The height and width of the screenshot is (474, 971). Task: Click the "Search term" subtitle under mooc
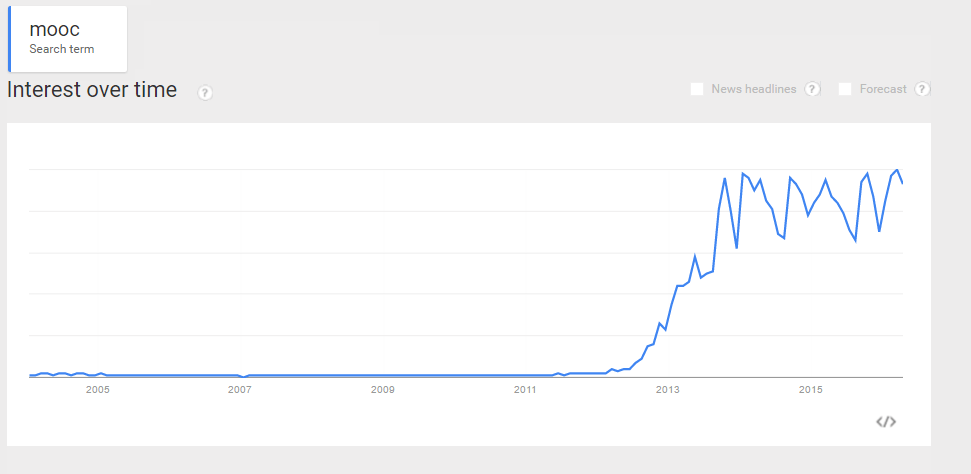tap(62, 49)
